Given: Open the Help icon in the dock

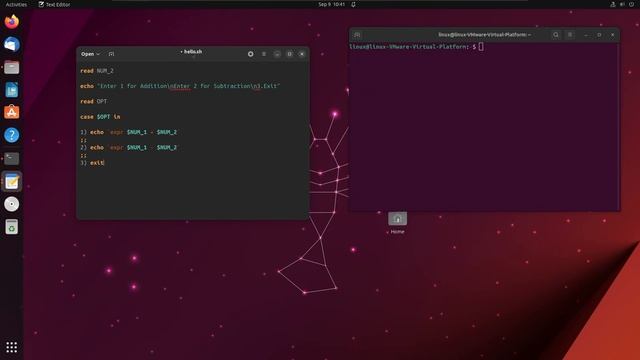Looking at the screenshot, I should click(11, 135).
